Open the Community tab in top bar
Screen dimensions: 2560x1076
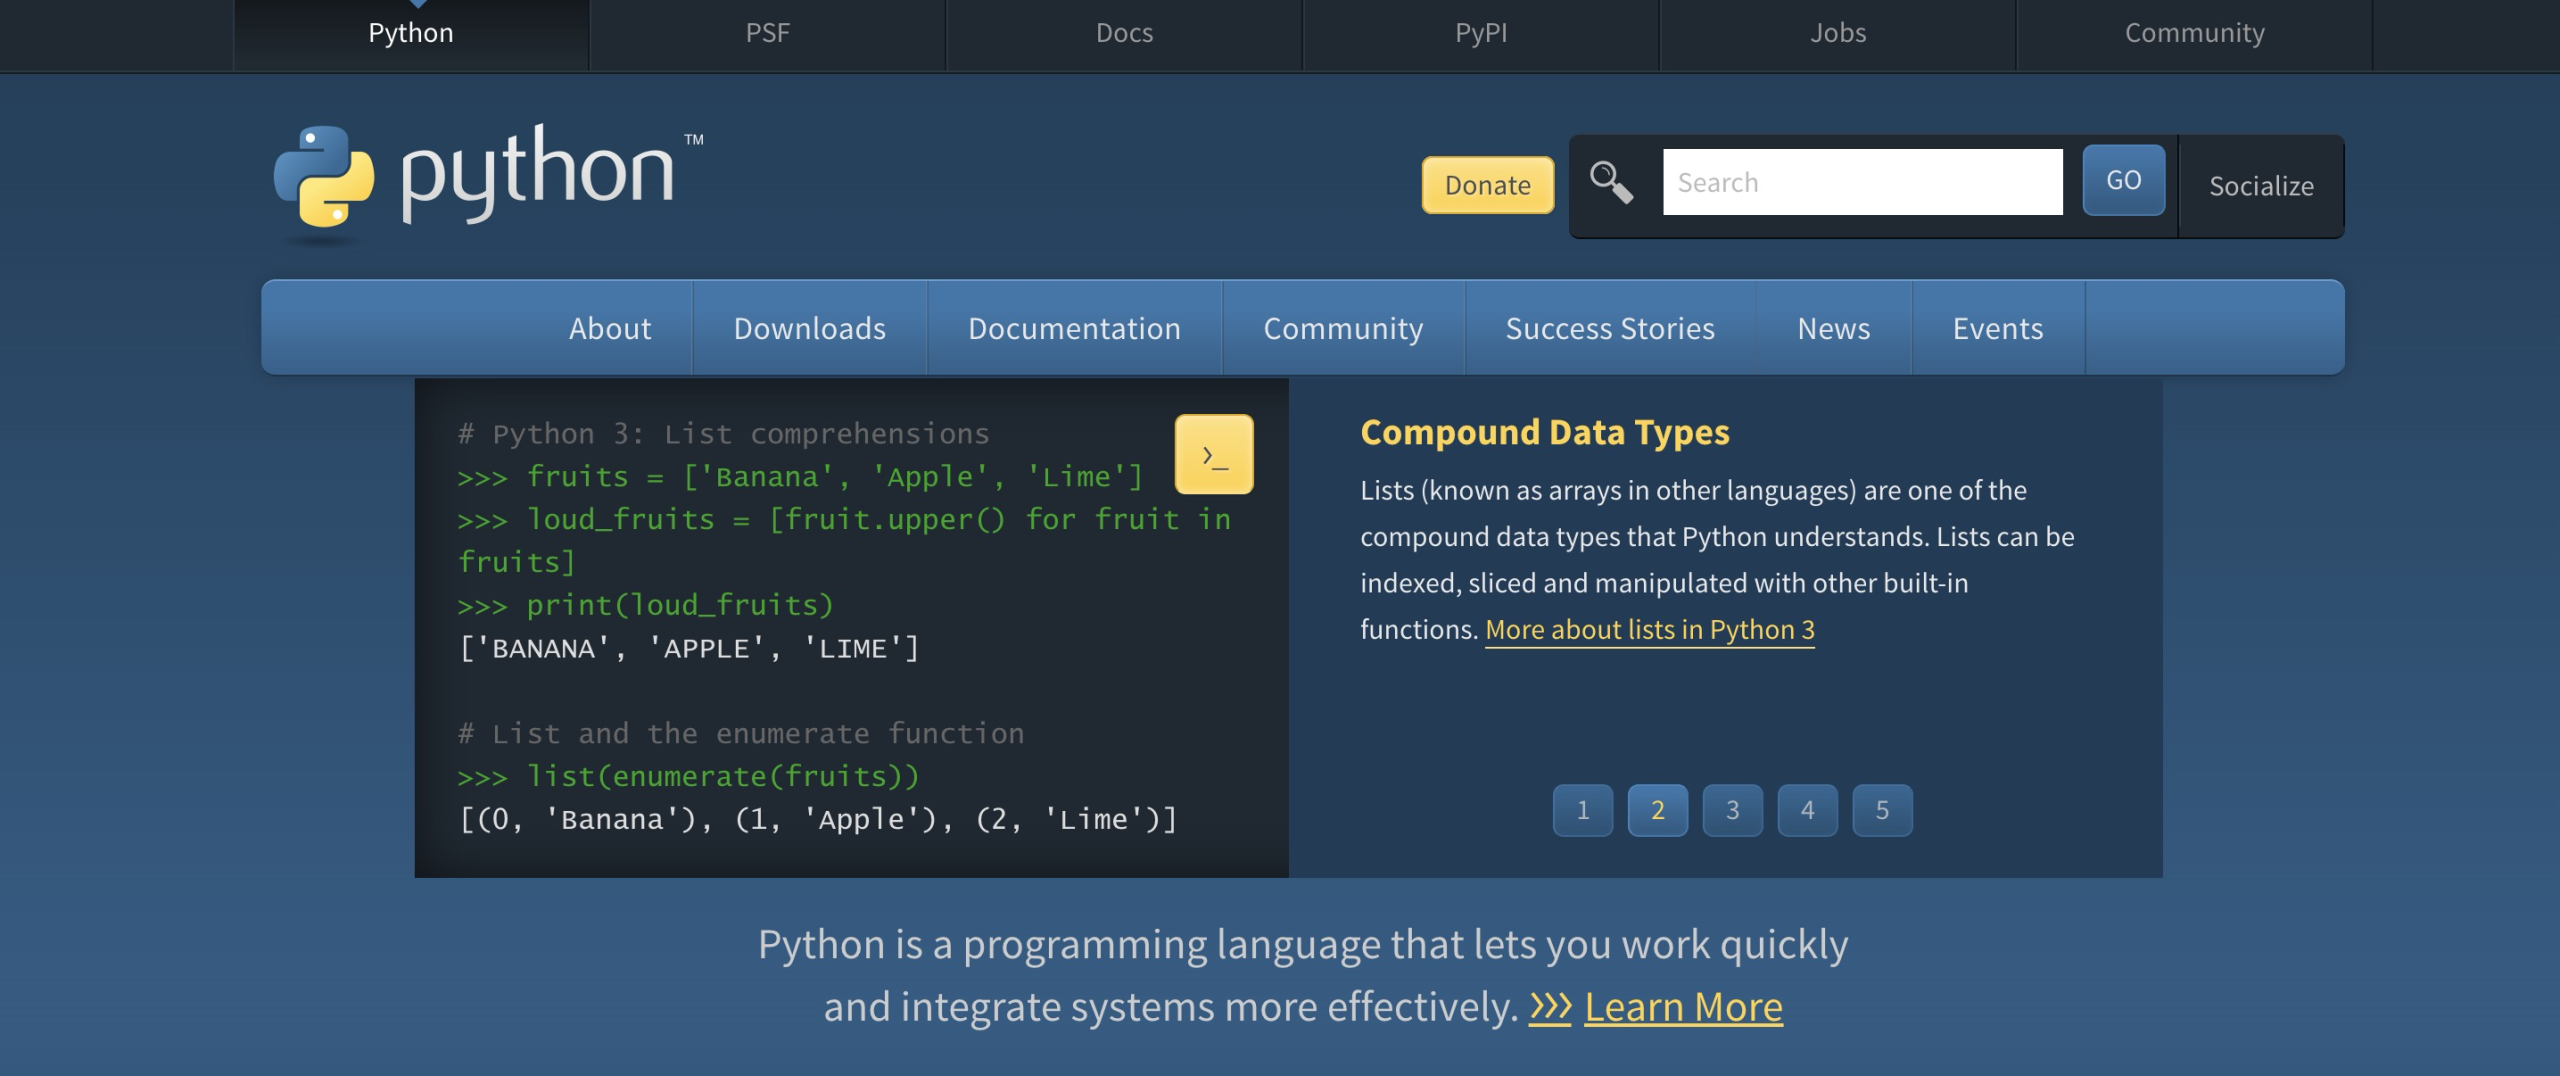click(x=2195, y=34)
